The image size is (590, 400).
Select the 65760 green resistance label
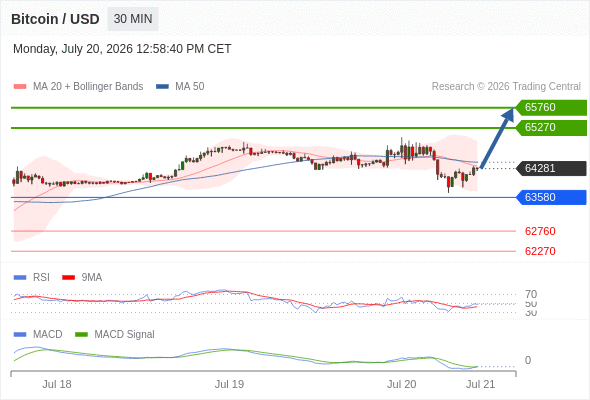click(x=551, y=107)
